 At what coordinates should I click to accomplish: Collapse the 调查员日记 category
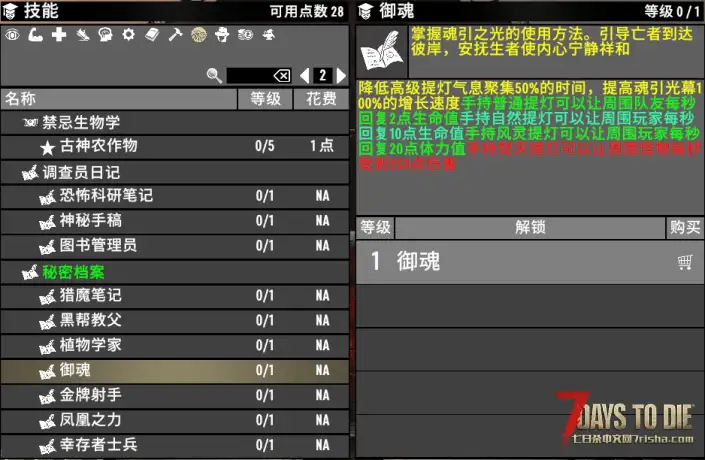pyautogui.click(x=175, y=172)
